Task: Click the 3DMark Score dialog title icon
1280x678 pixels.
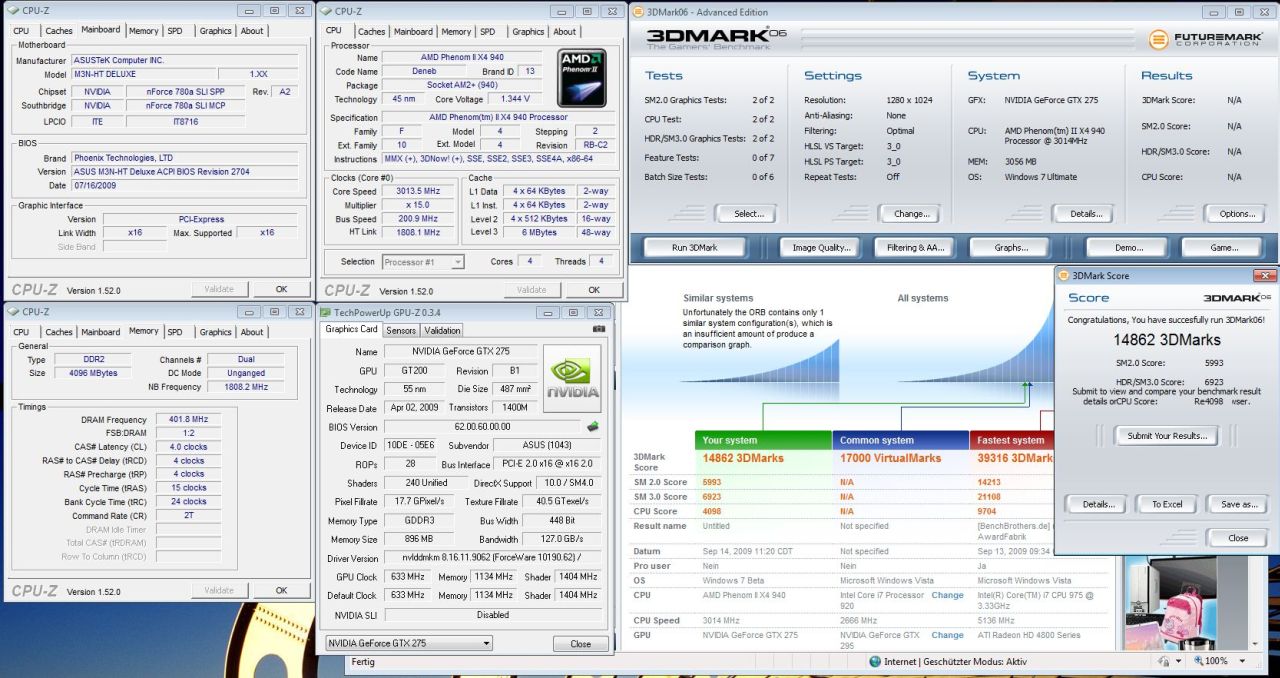Action: tap(1064, 275)
